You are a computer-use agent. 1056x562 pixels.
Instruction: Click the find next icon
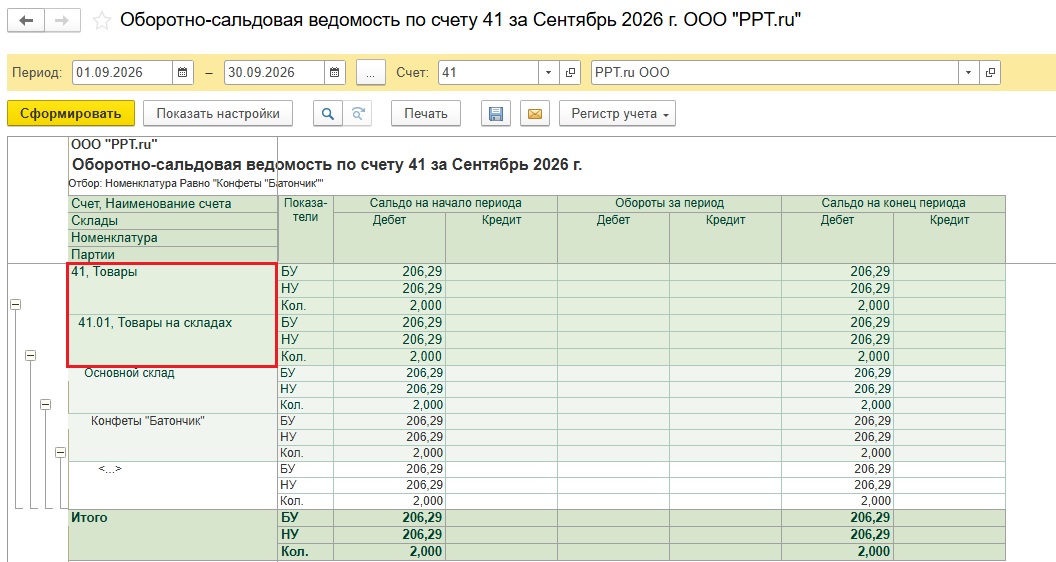point(358,114)
